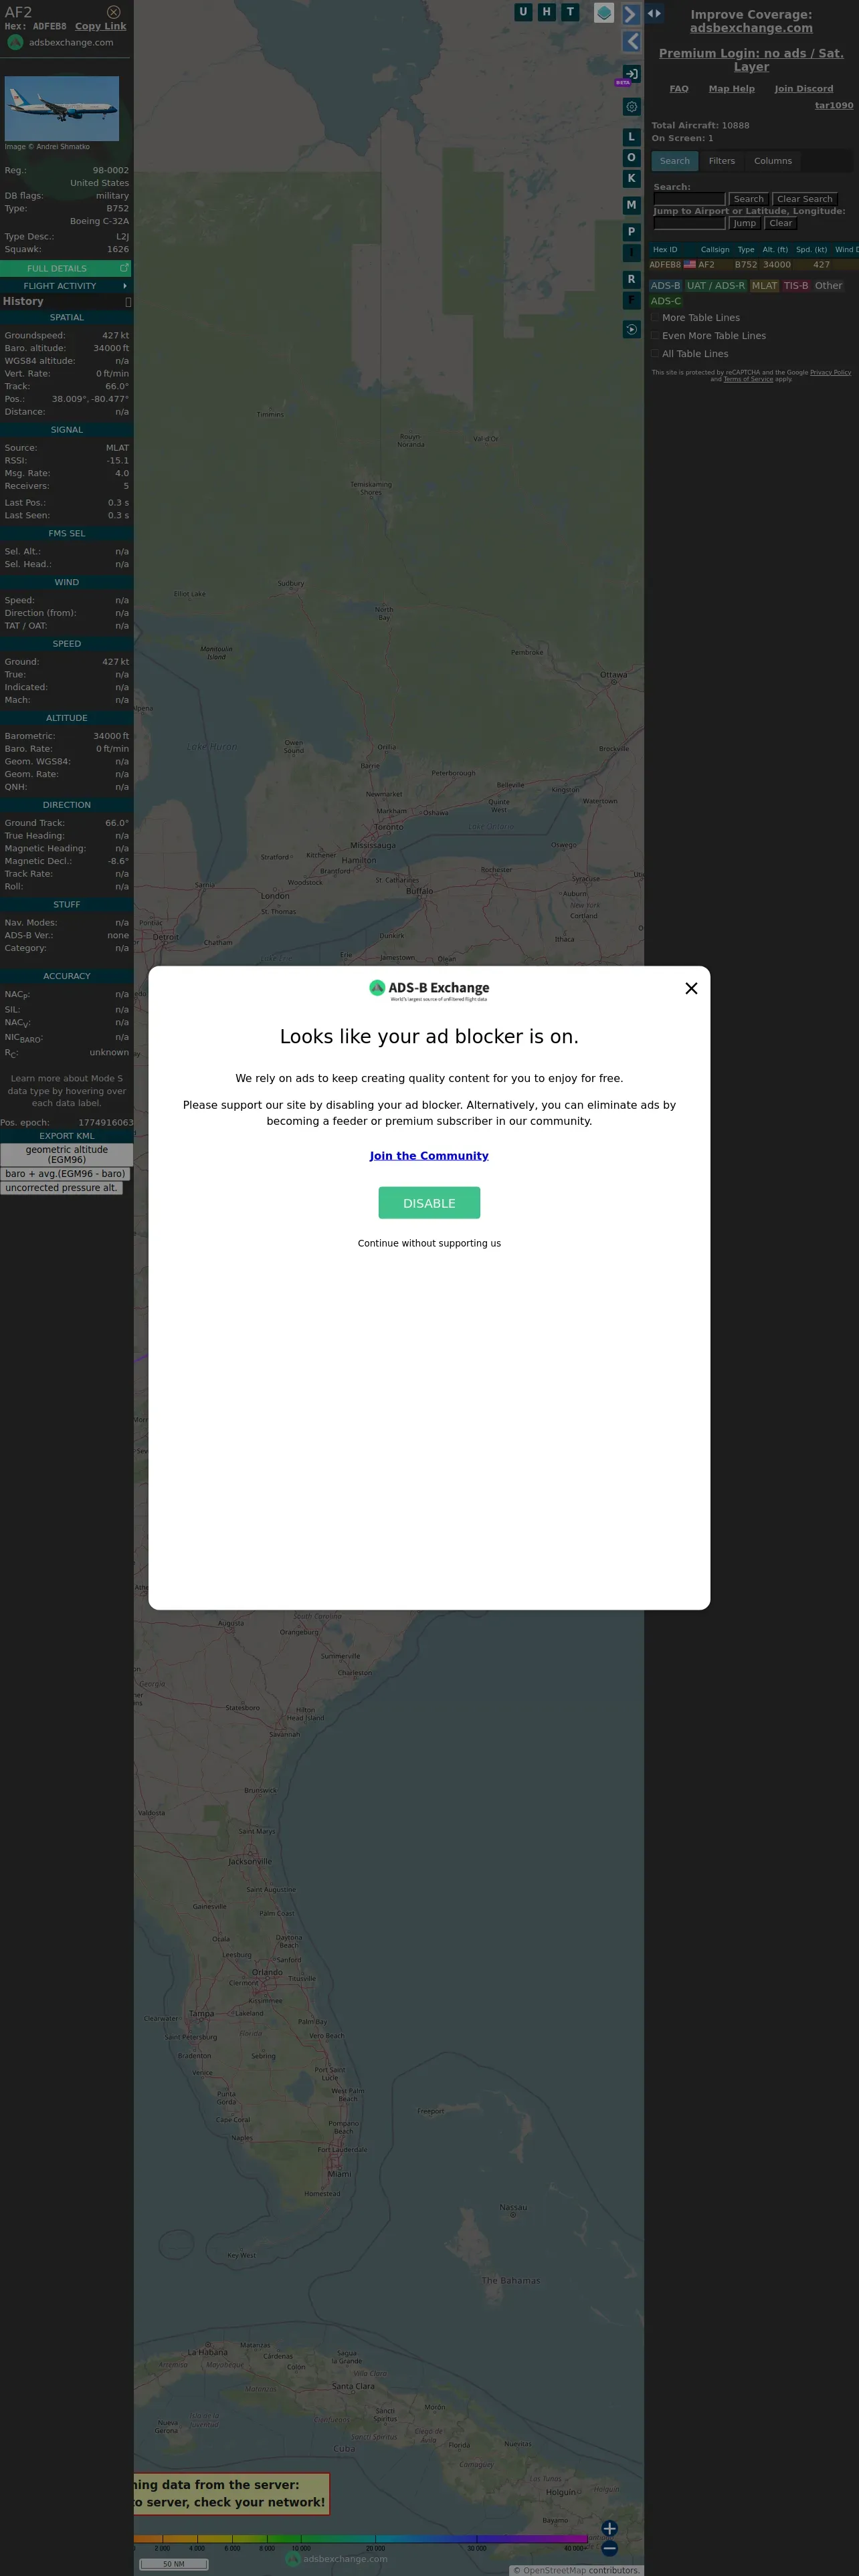Open the history replay icon
The image size is (859, 2576).
[631, 329]
